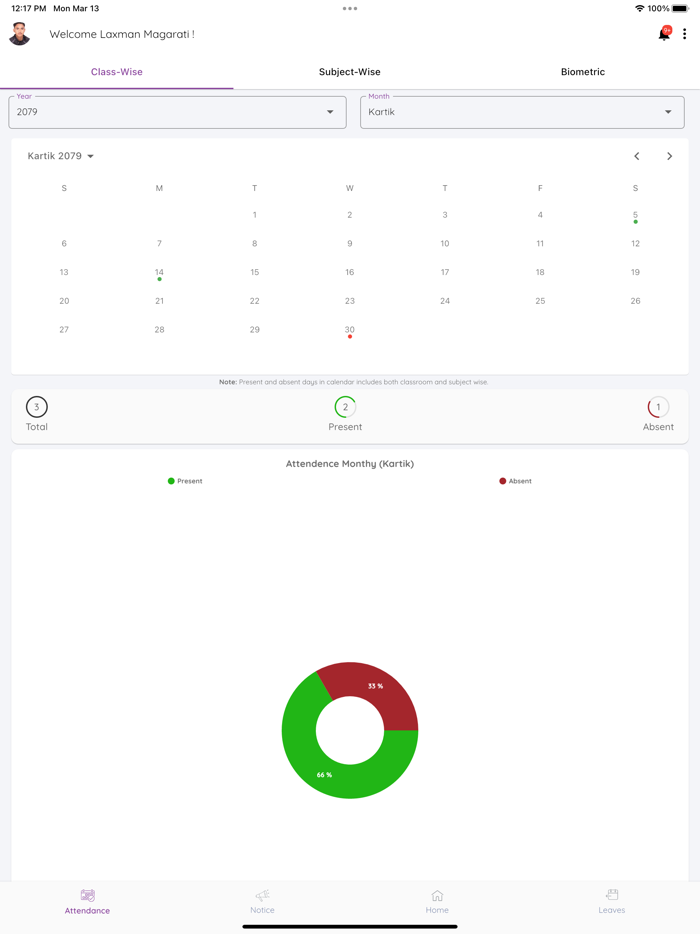Toggle Present series in chart legend
This screenshot has width=700, height=934.
[185, 481]
